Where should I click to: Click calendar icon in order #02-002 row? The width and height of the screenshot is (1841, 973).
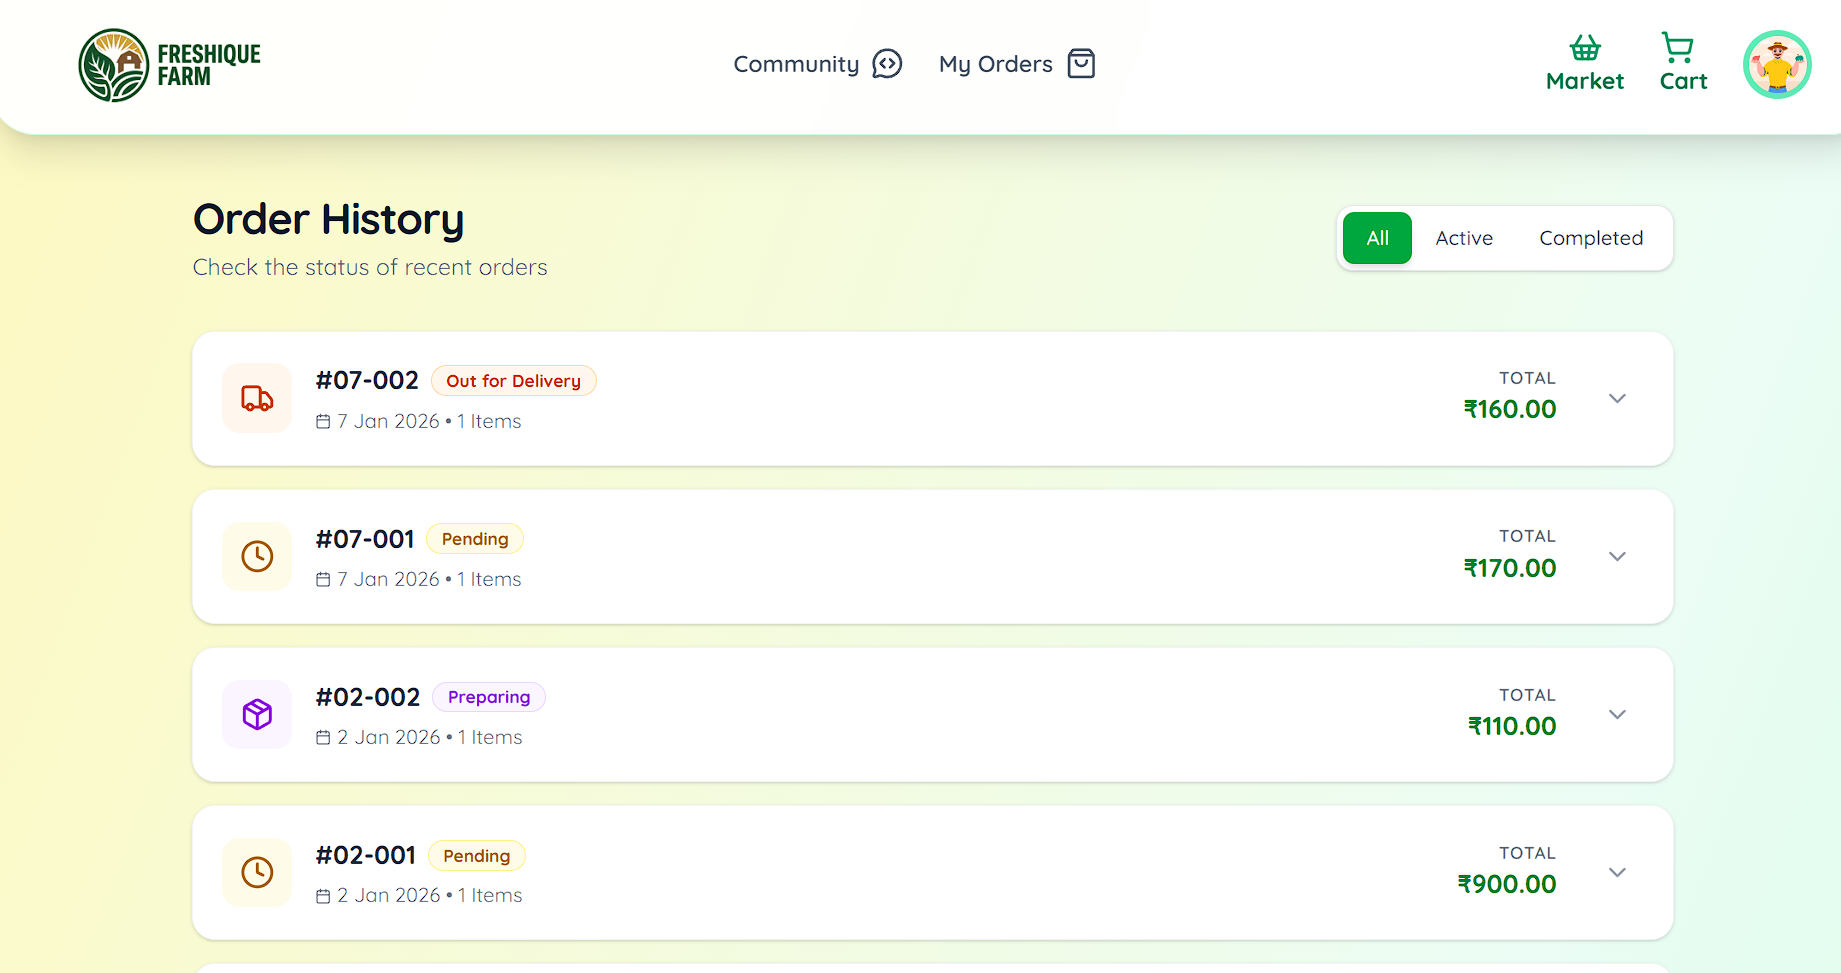(323, 738)
